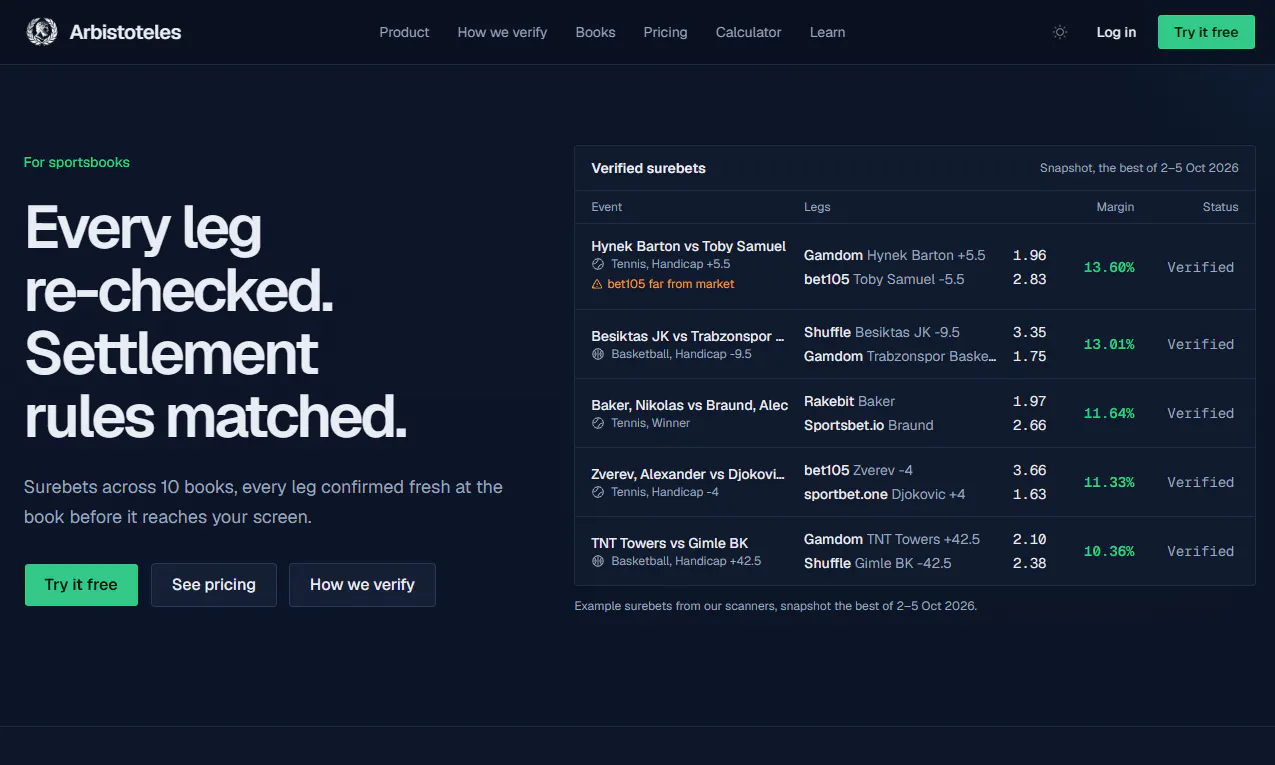The image size is (1275, 765).
Task: Select Besiktas JK vs Trabzonspor event
Action: tap(688, 336)
